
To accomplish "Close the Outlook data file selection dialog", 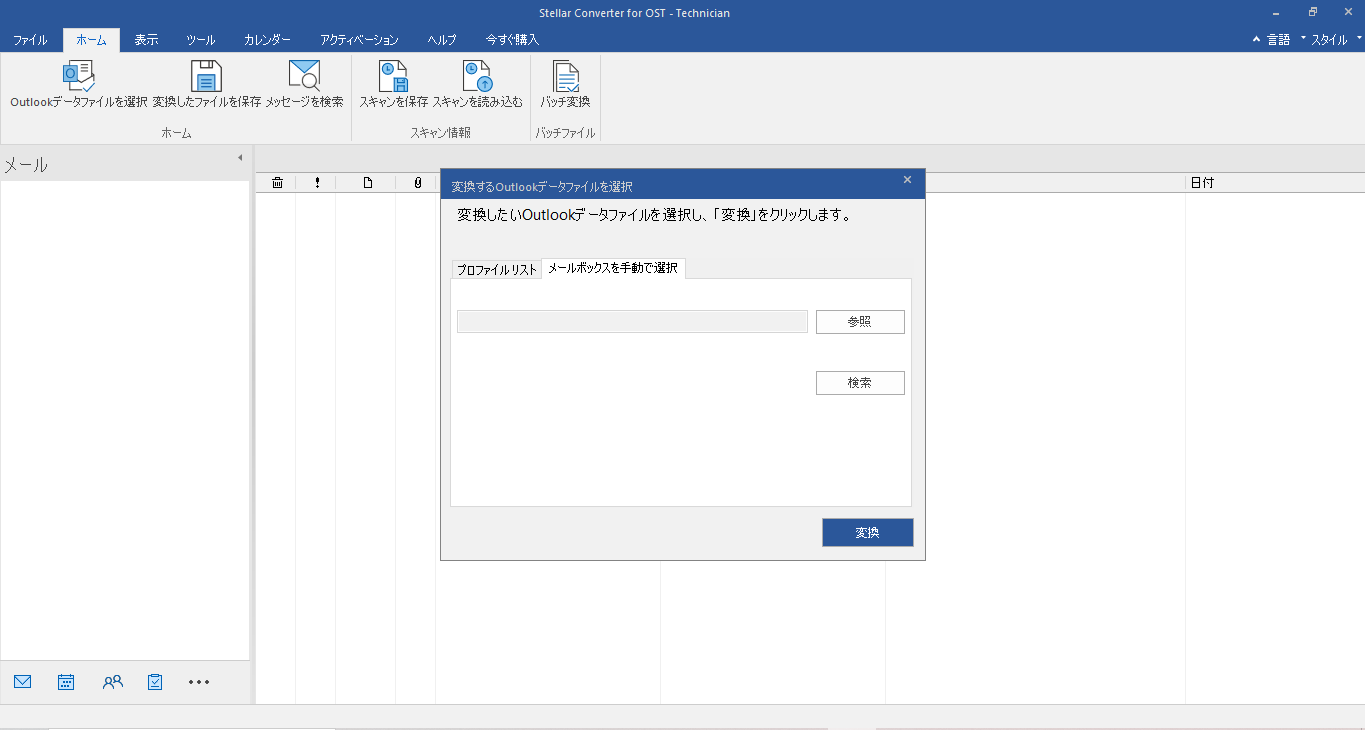I will 907,180.
